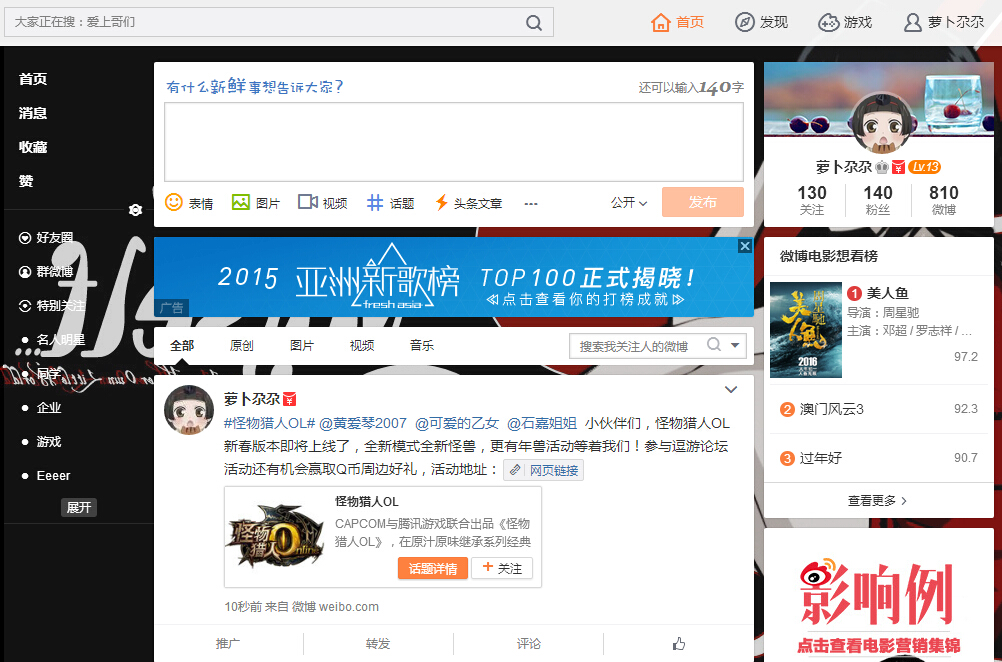1002x662 pixels.
Task: Close the 亚洲新歌榜 banner ad
Action: (x=744, y=246)
